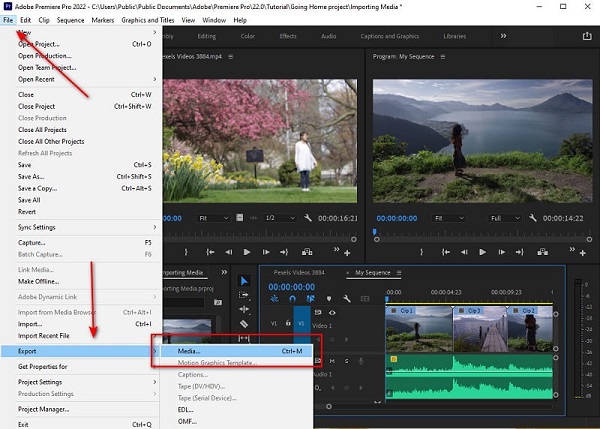Toggle insert as nests sequence option
This screenshot has width=600, height=429.
274,299
